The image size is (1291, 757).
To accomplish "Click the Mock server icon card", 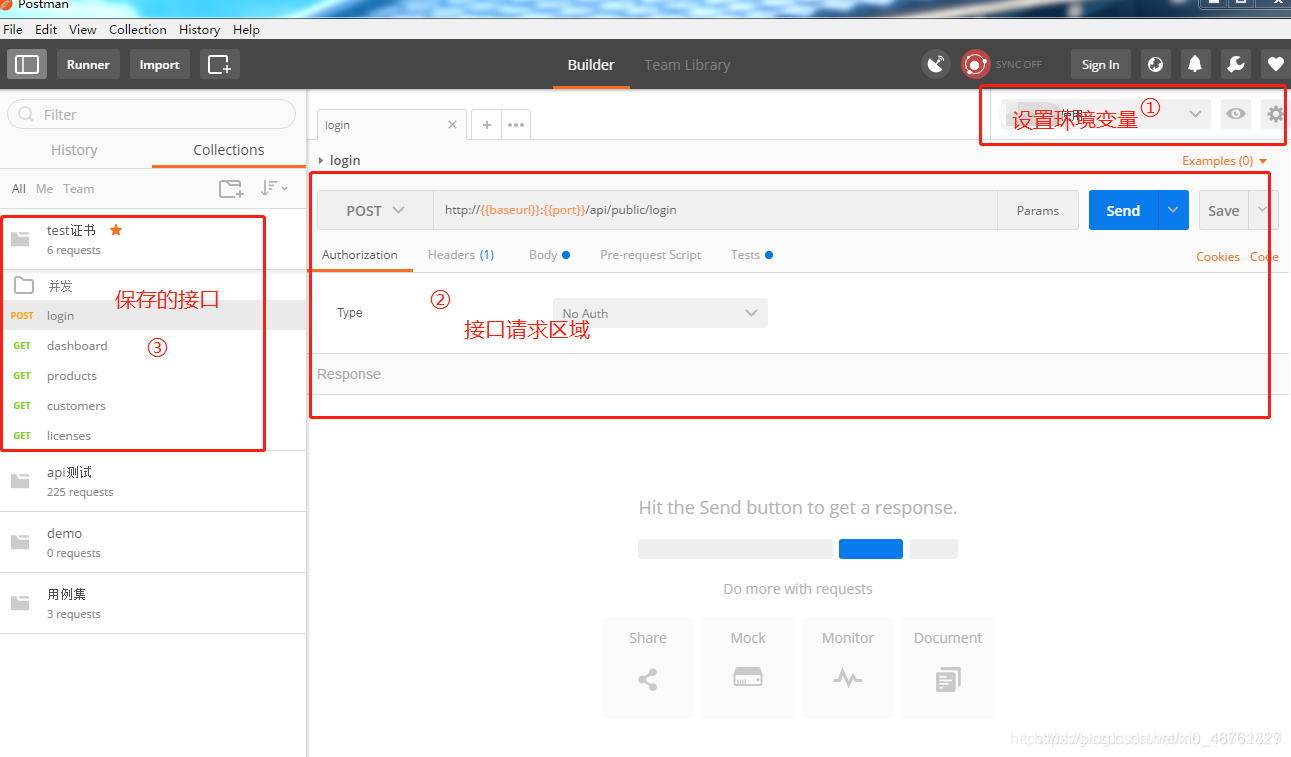I will point(748,667).
